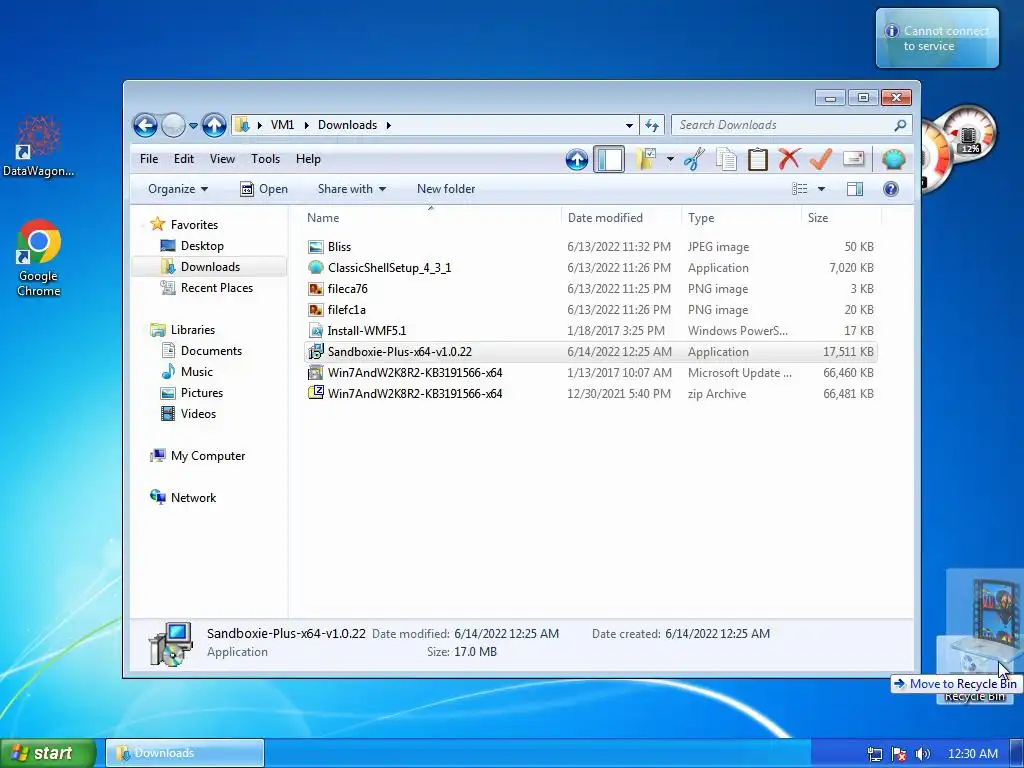
Task: Open Classic Shell settings shell icon
Action: (x=893, y=159)
